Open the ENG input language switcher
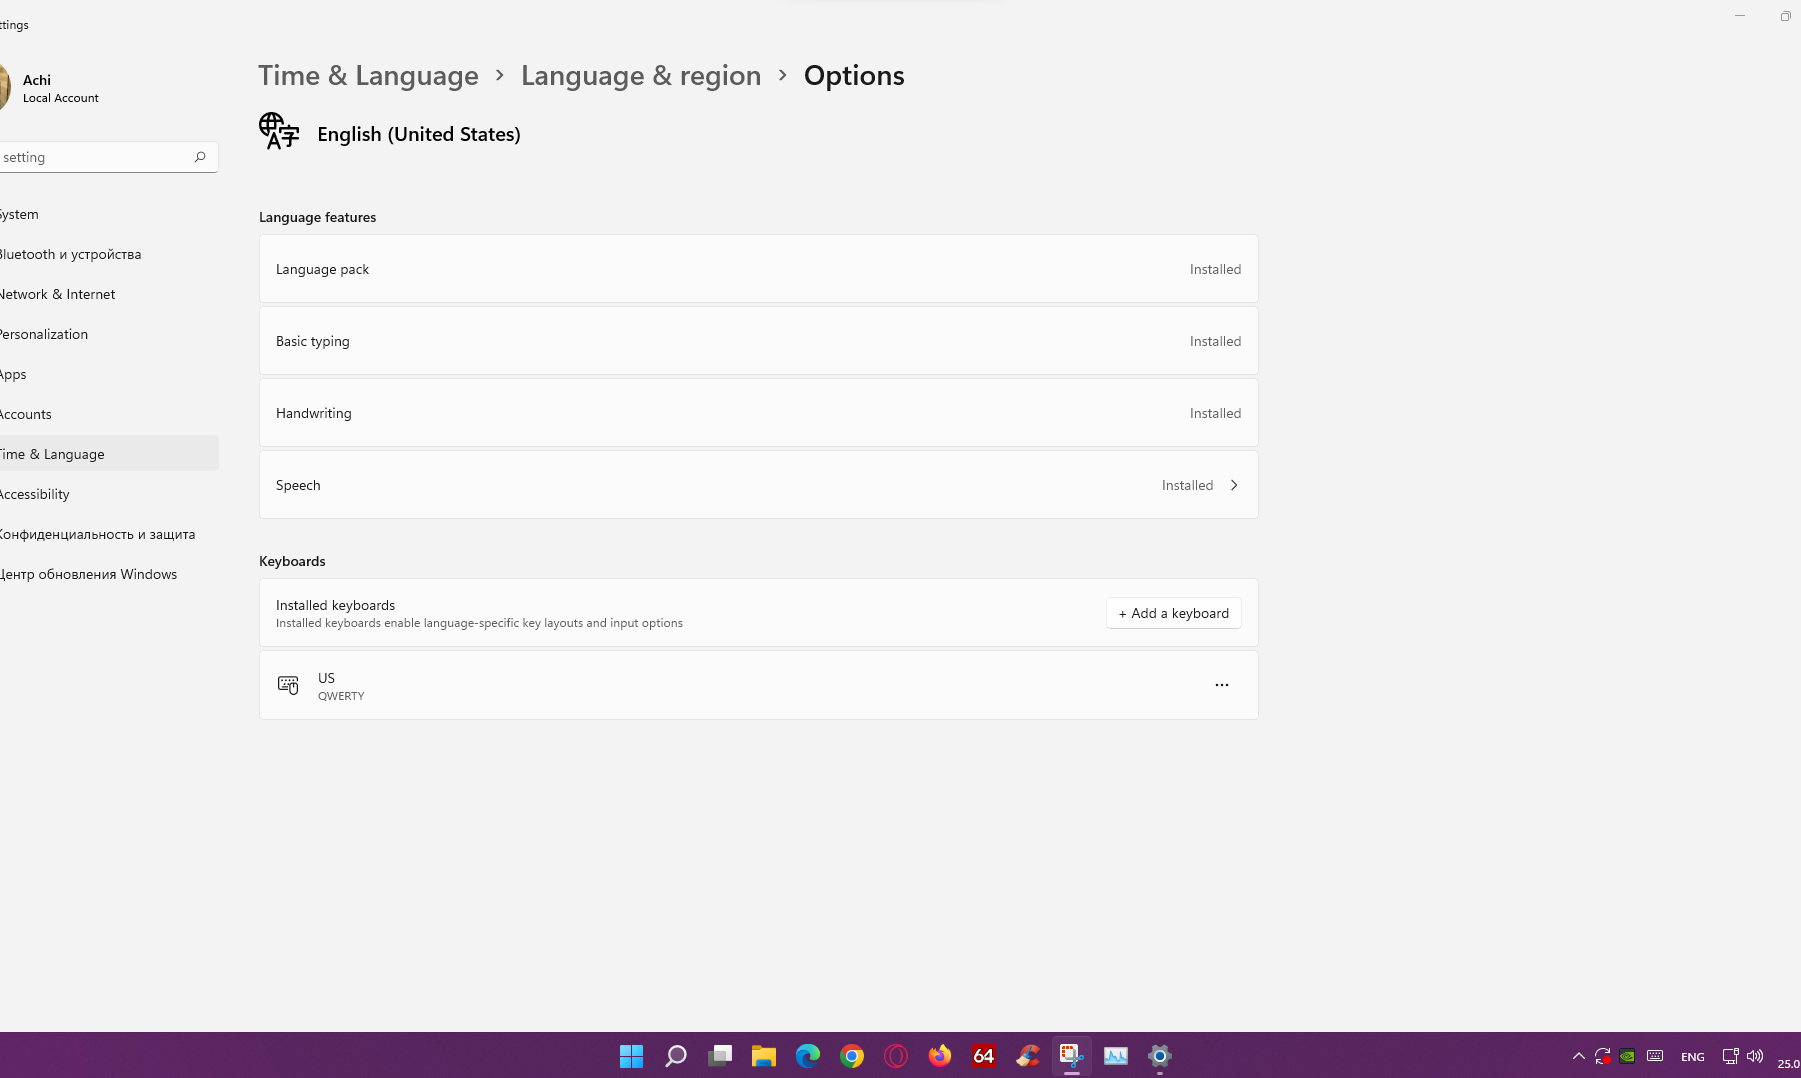 (x=1692, y=1057)
